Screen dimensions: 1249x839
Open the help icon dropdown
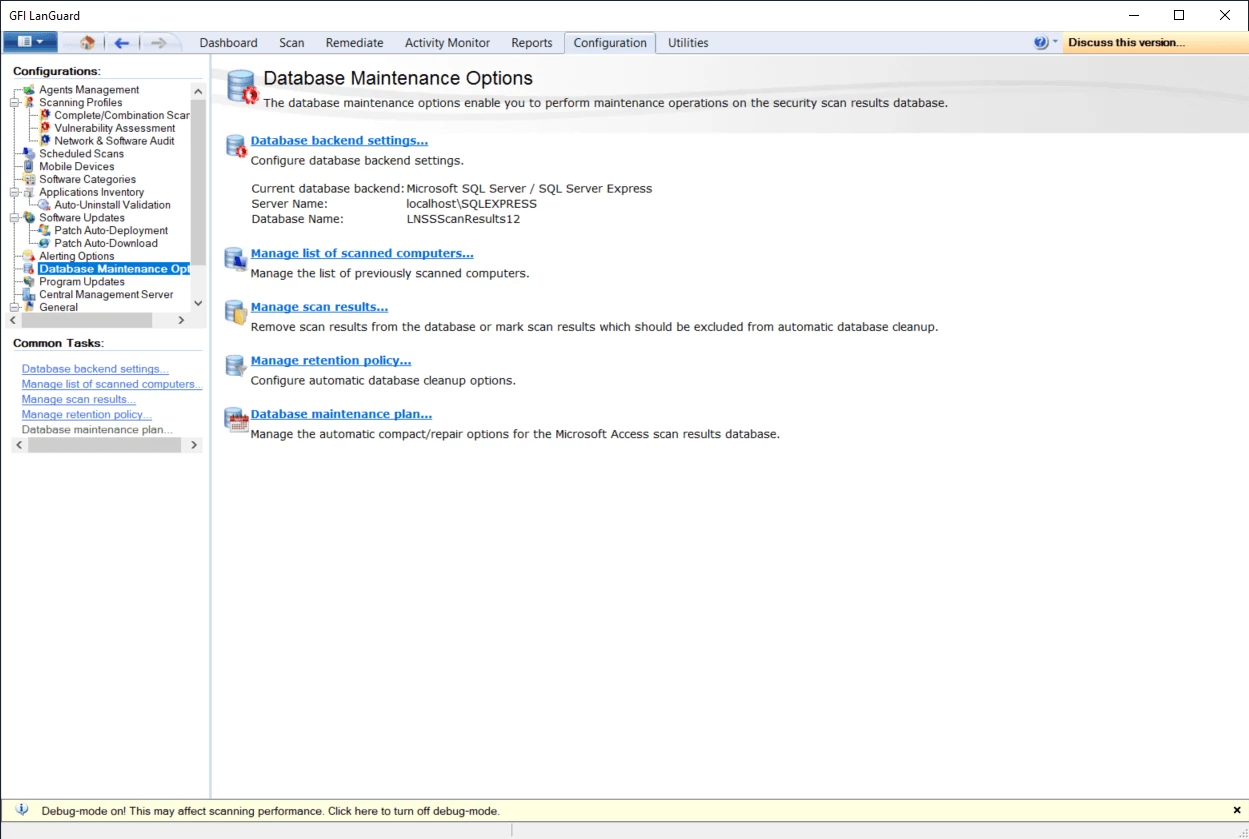(x=1045, y=43)
